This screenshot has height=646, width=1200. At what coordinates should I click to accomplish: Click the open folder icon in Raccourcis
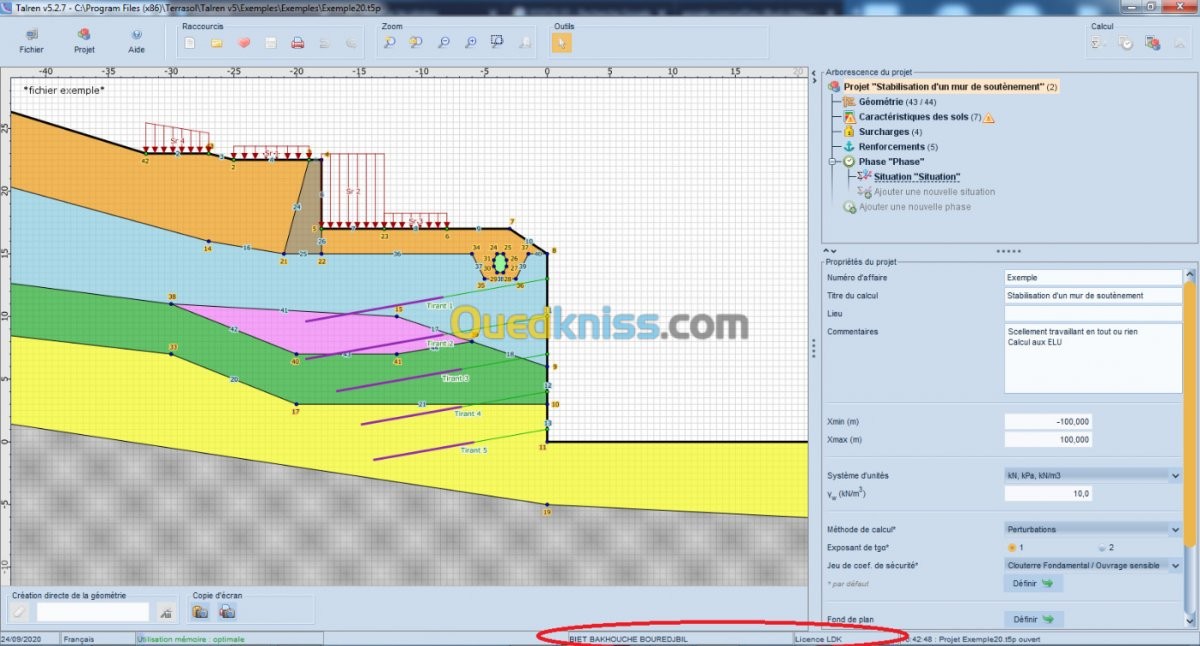(x=217, y=43)
